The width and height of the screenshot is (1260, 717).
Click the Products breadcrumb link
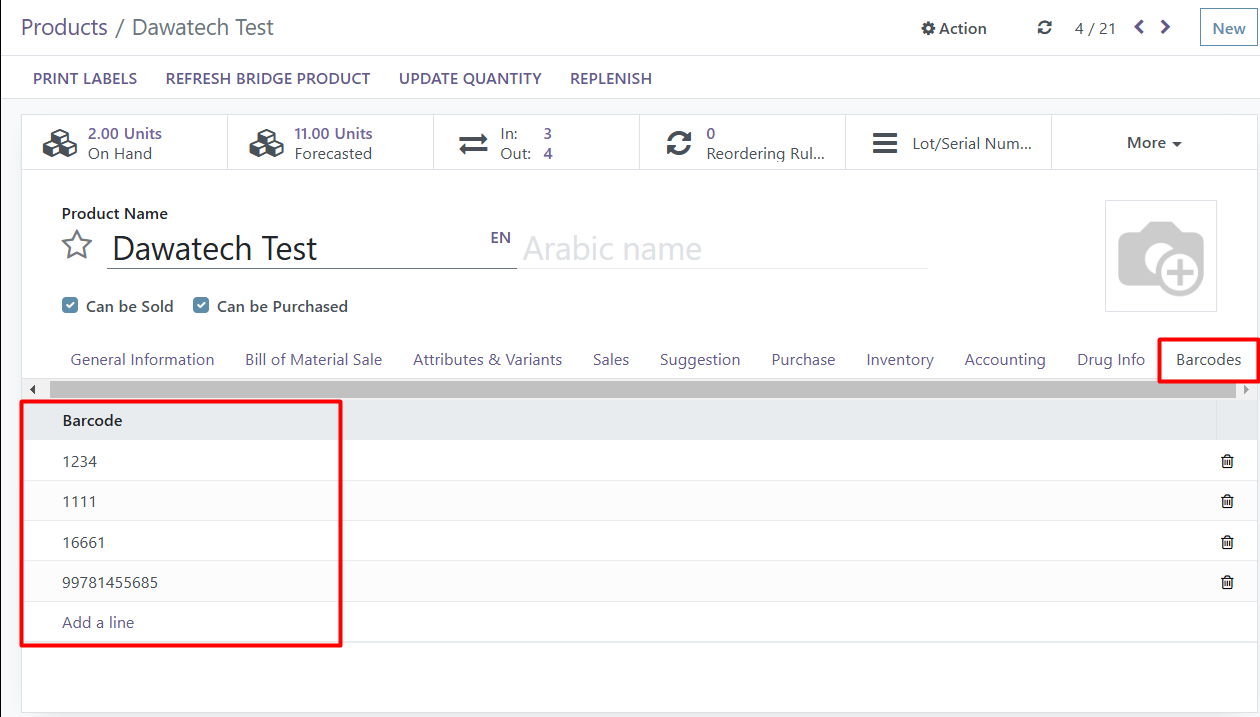(64, 27)
